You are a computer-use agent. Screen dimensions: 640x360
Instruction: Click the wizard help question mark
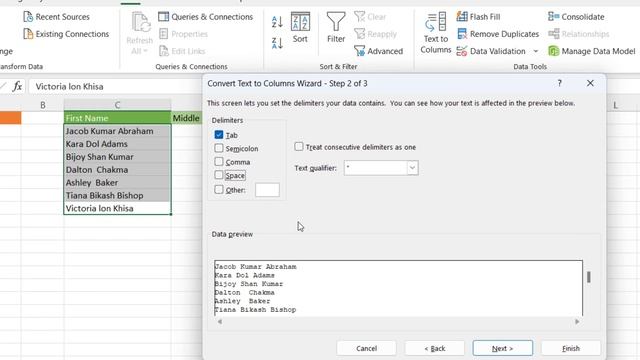click(x=560, y=83)
